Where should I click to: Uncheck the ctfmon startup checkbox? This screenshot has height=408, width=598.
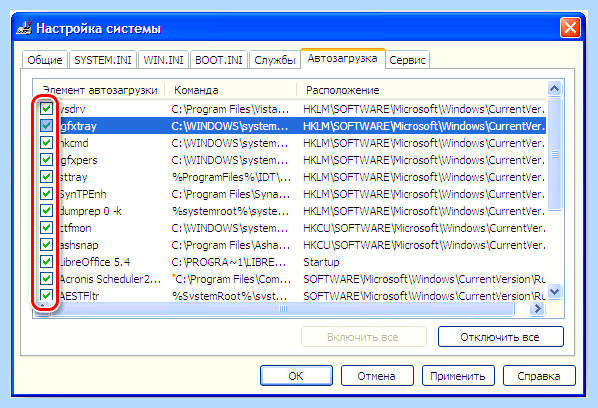click(47, 228)
